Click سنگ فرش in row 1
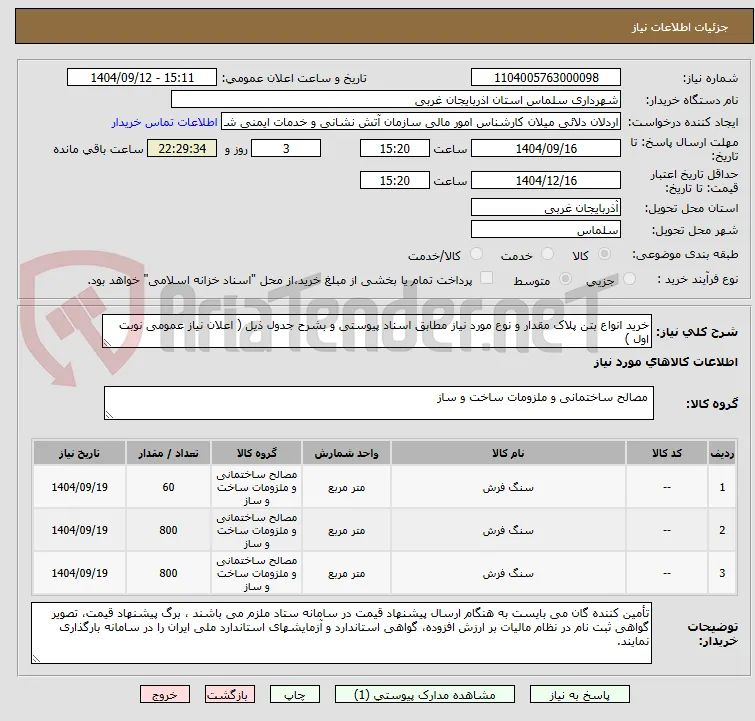755x721 pixels. (x=508, y=487)
